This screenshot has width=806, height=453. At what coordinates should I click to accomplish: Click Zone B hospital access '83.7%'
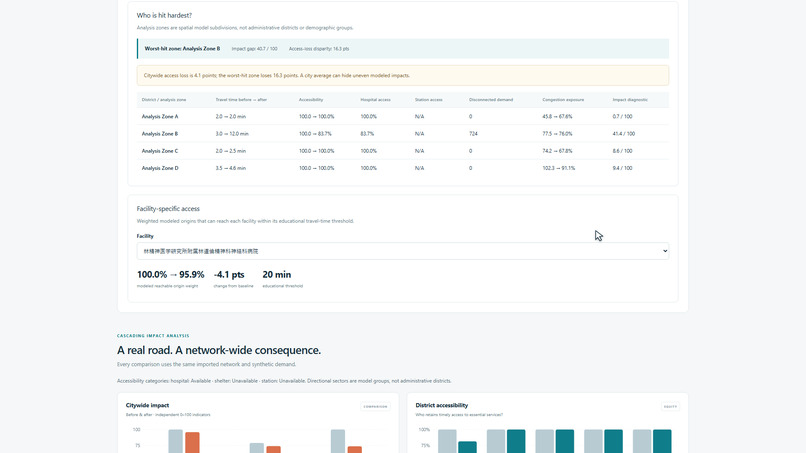tap(367, 134)
